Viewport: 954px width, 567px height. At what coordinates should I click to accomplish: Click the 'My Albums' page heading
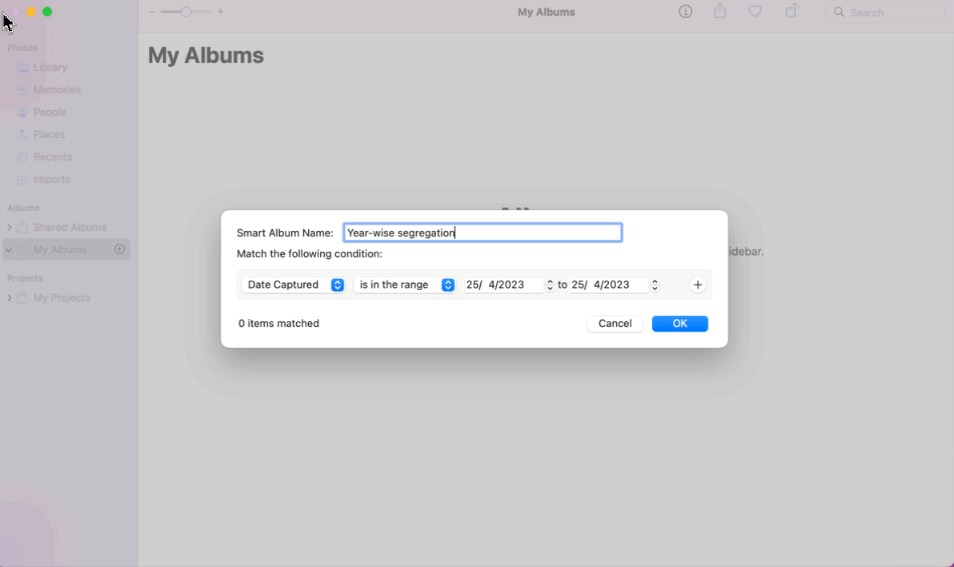point(206,55)
